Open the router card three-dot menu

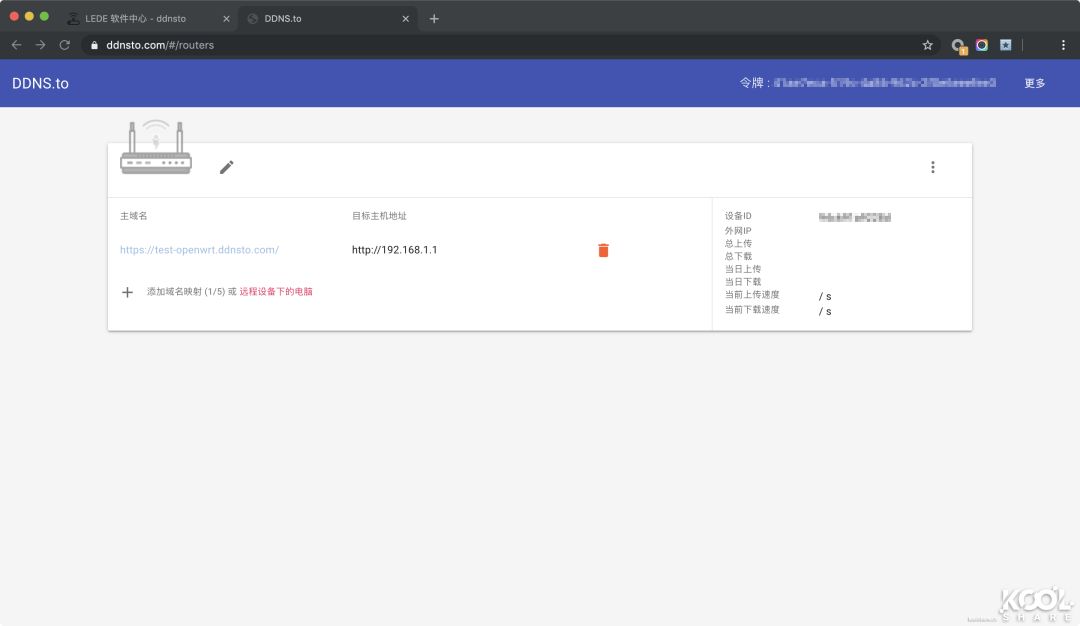click(x=932, y=167)
